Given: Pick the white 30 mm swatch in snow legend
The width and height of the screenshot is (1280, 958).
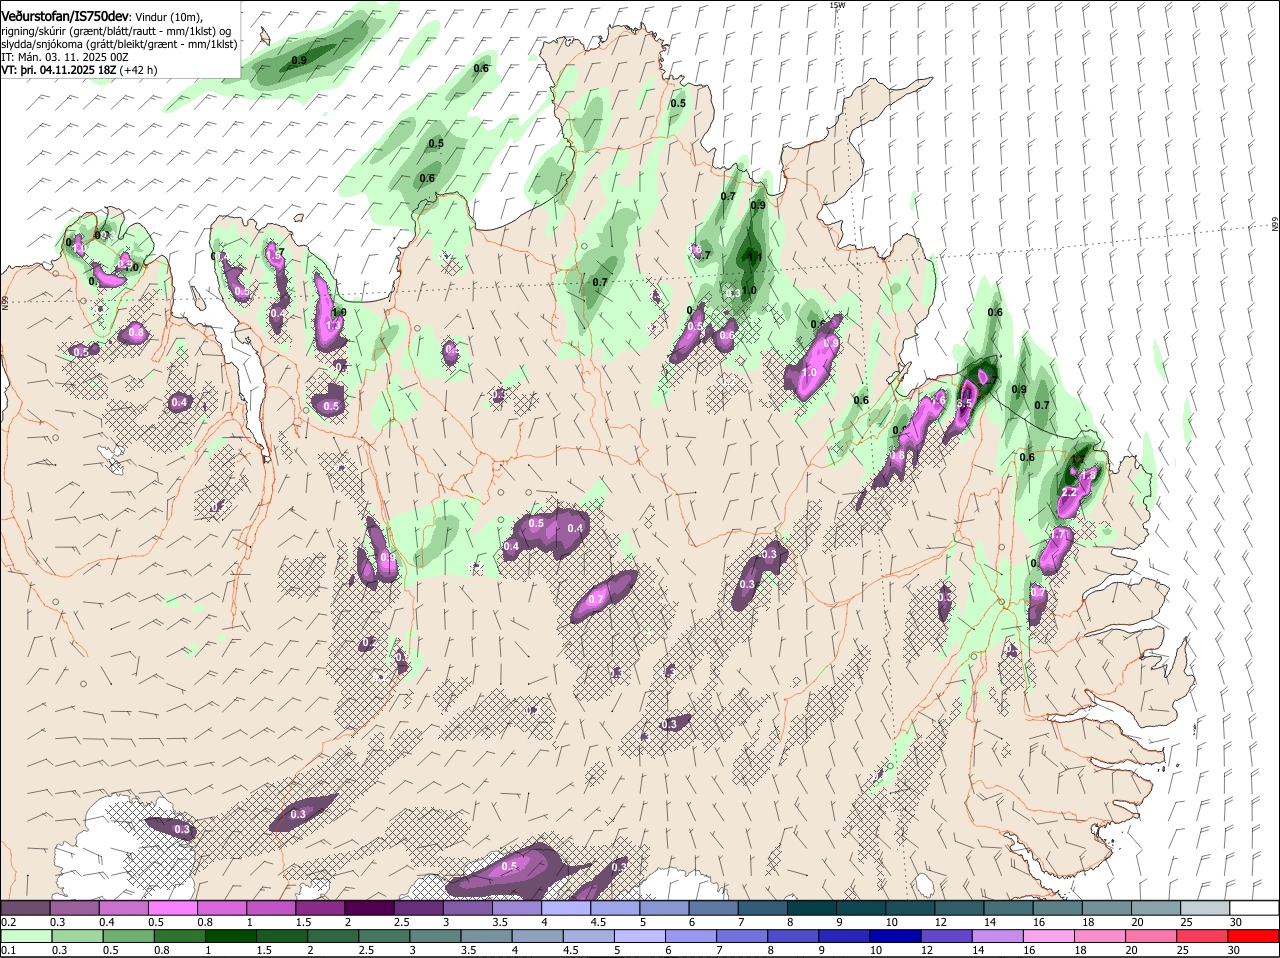Looking at the screenshot, I should (x=1255, y=907).
